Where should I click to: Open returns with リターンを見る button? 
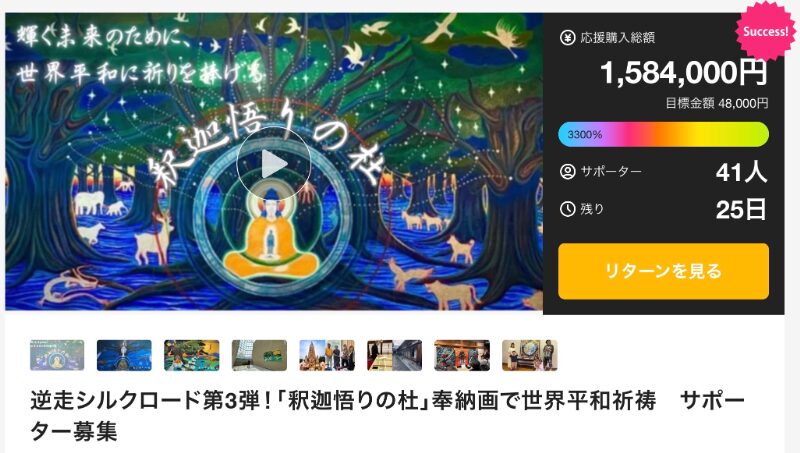click(663, 271)
